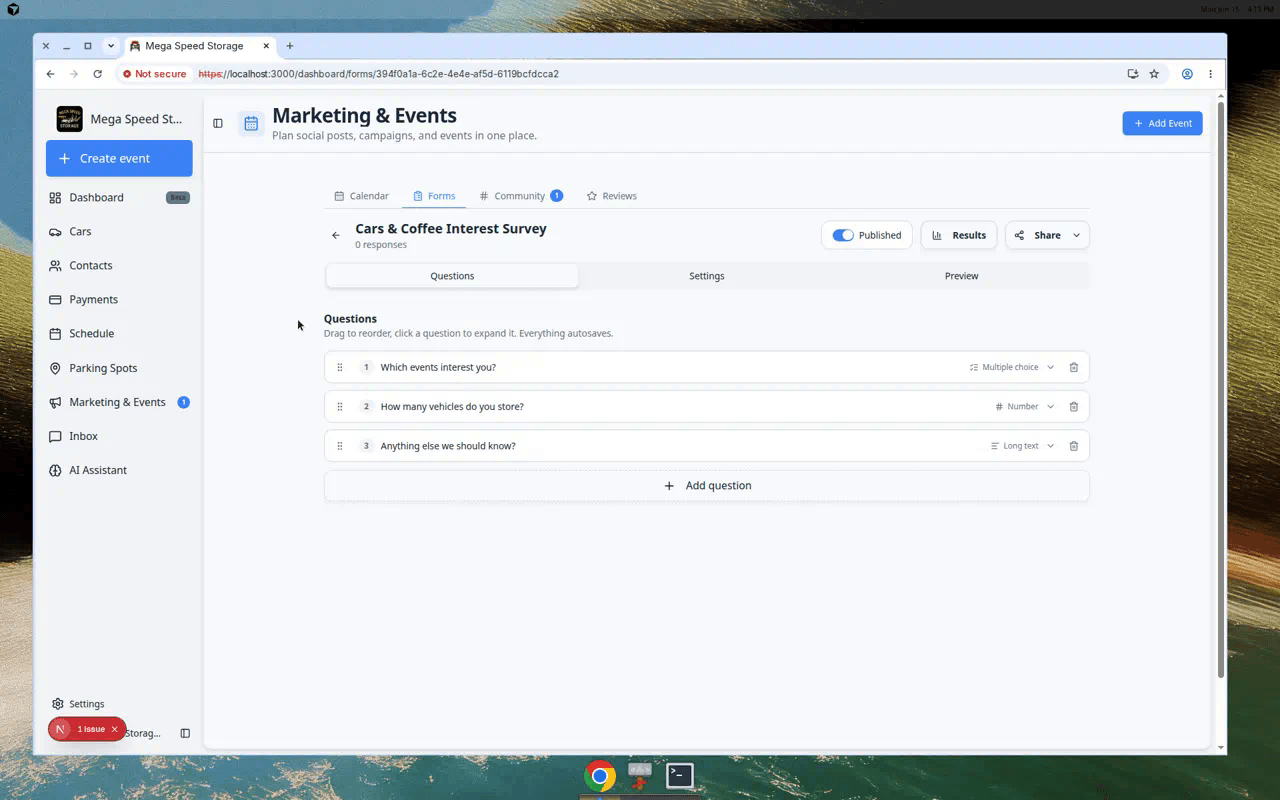Open the middle dock application icon

click(640, 775)
